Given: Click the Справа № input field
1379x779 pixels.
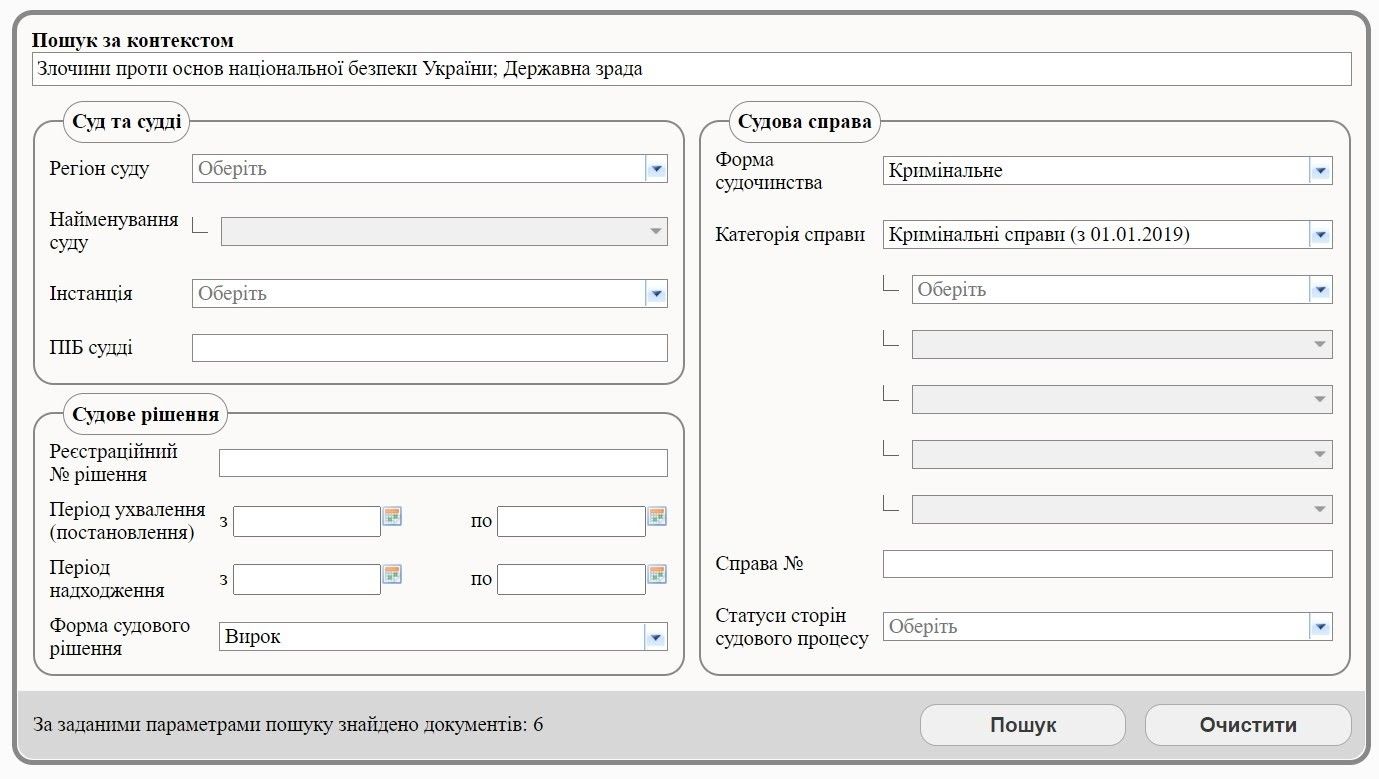Looking at the screenshot, I should (x=1107, y=564).
